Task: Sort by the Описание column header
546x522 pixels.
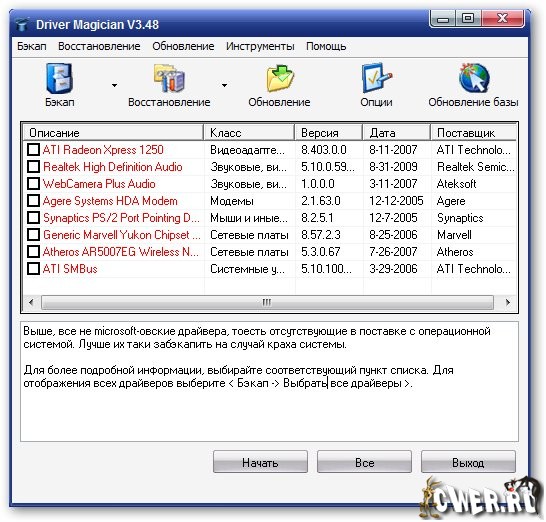Action: pyautogui.click(x=113, y=133)
